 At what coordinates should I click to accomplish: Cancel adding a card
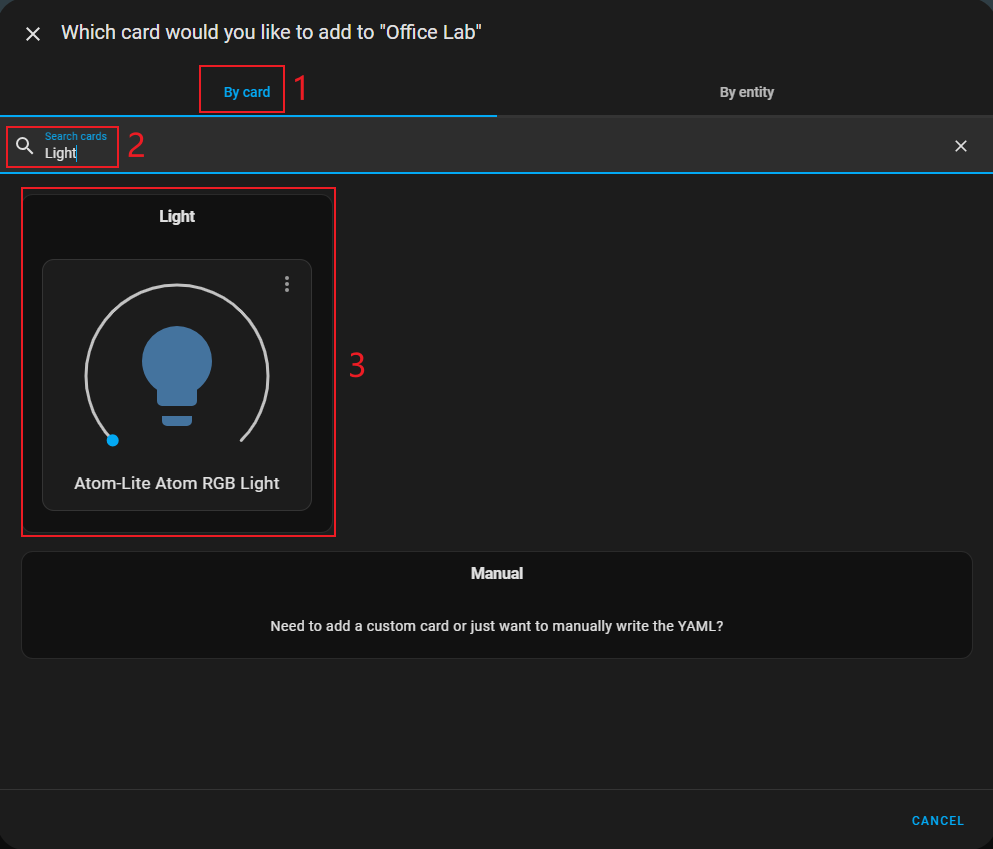937,821
